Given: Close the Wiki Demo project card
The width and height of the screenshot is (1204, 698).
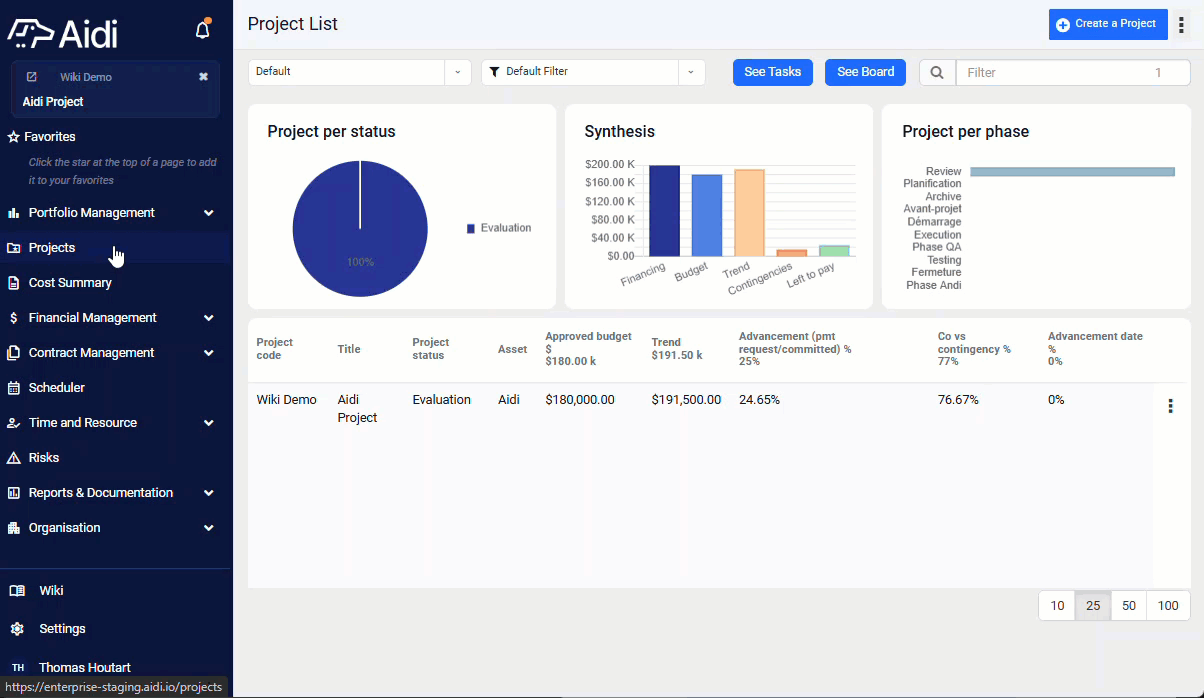Looking at the screenshot, I should (204, 77).
